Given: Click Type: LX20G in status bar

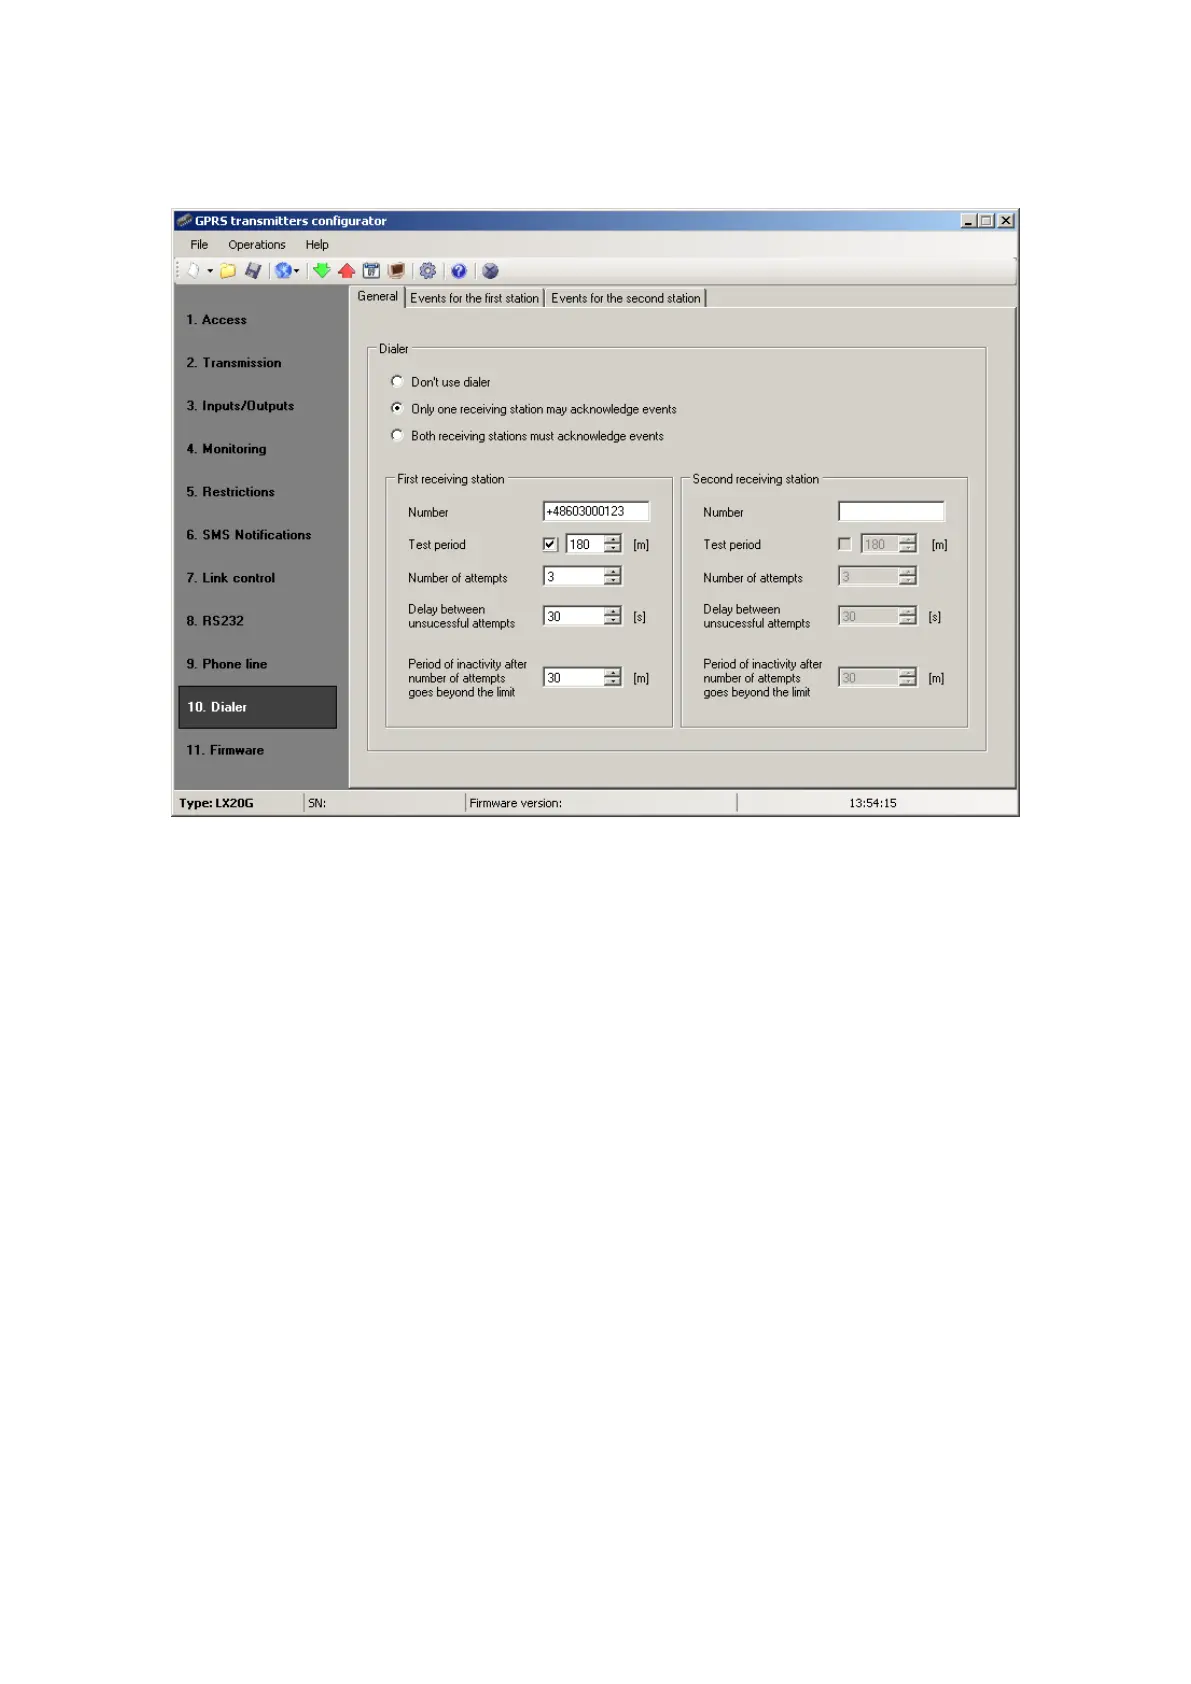Looking at the screenshot, I should click(216, 803).
